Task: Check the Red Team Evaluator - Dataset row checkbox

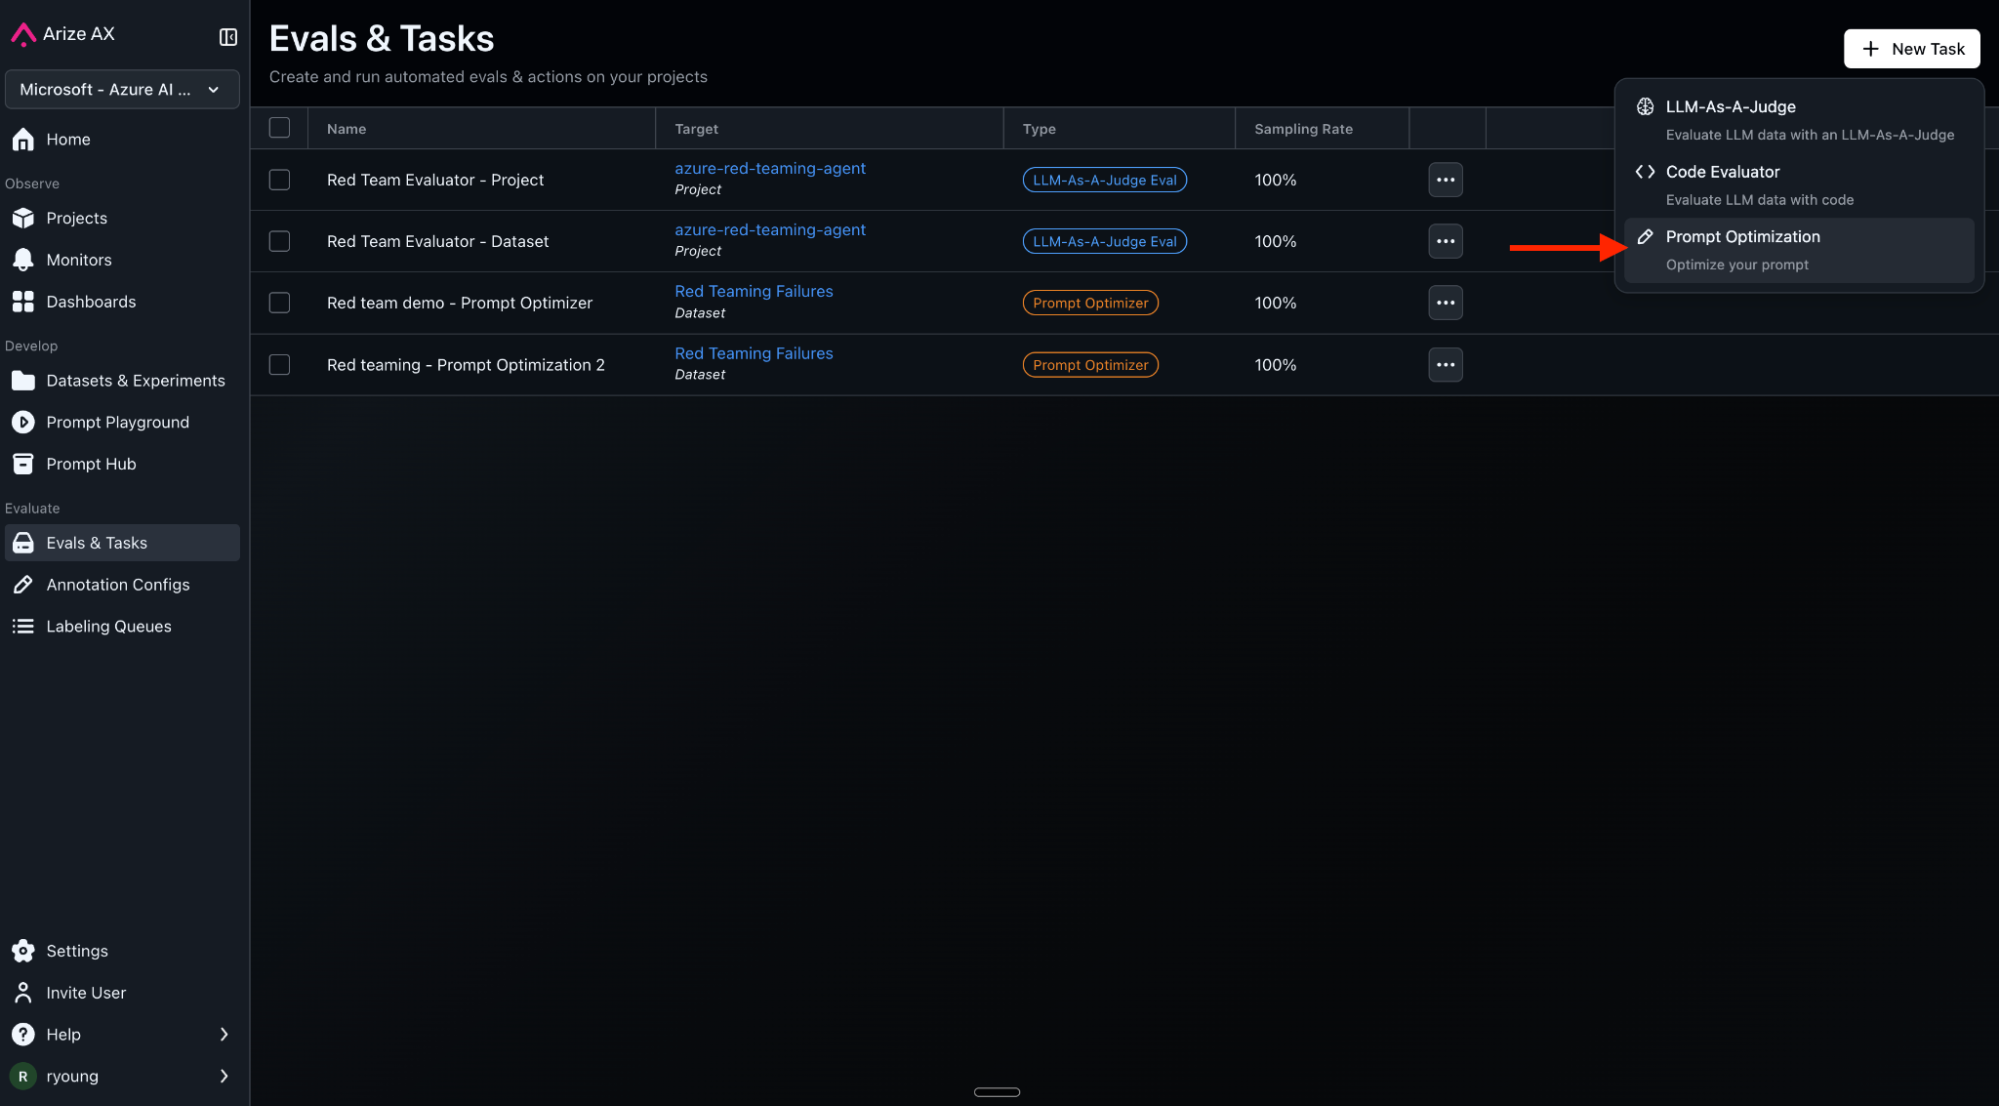Action: click(280, 242)
